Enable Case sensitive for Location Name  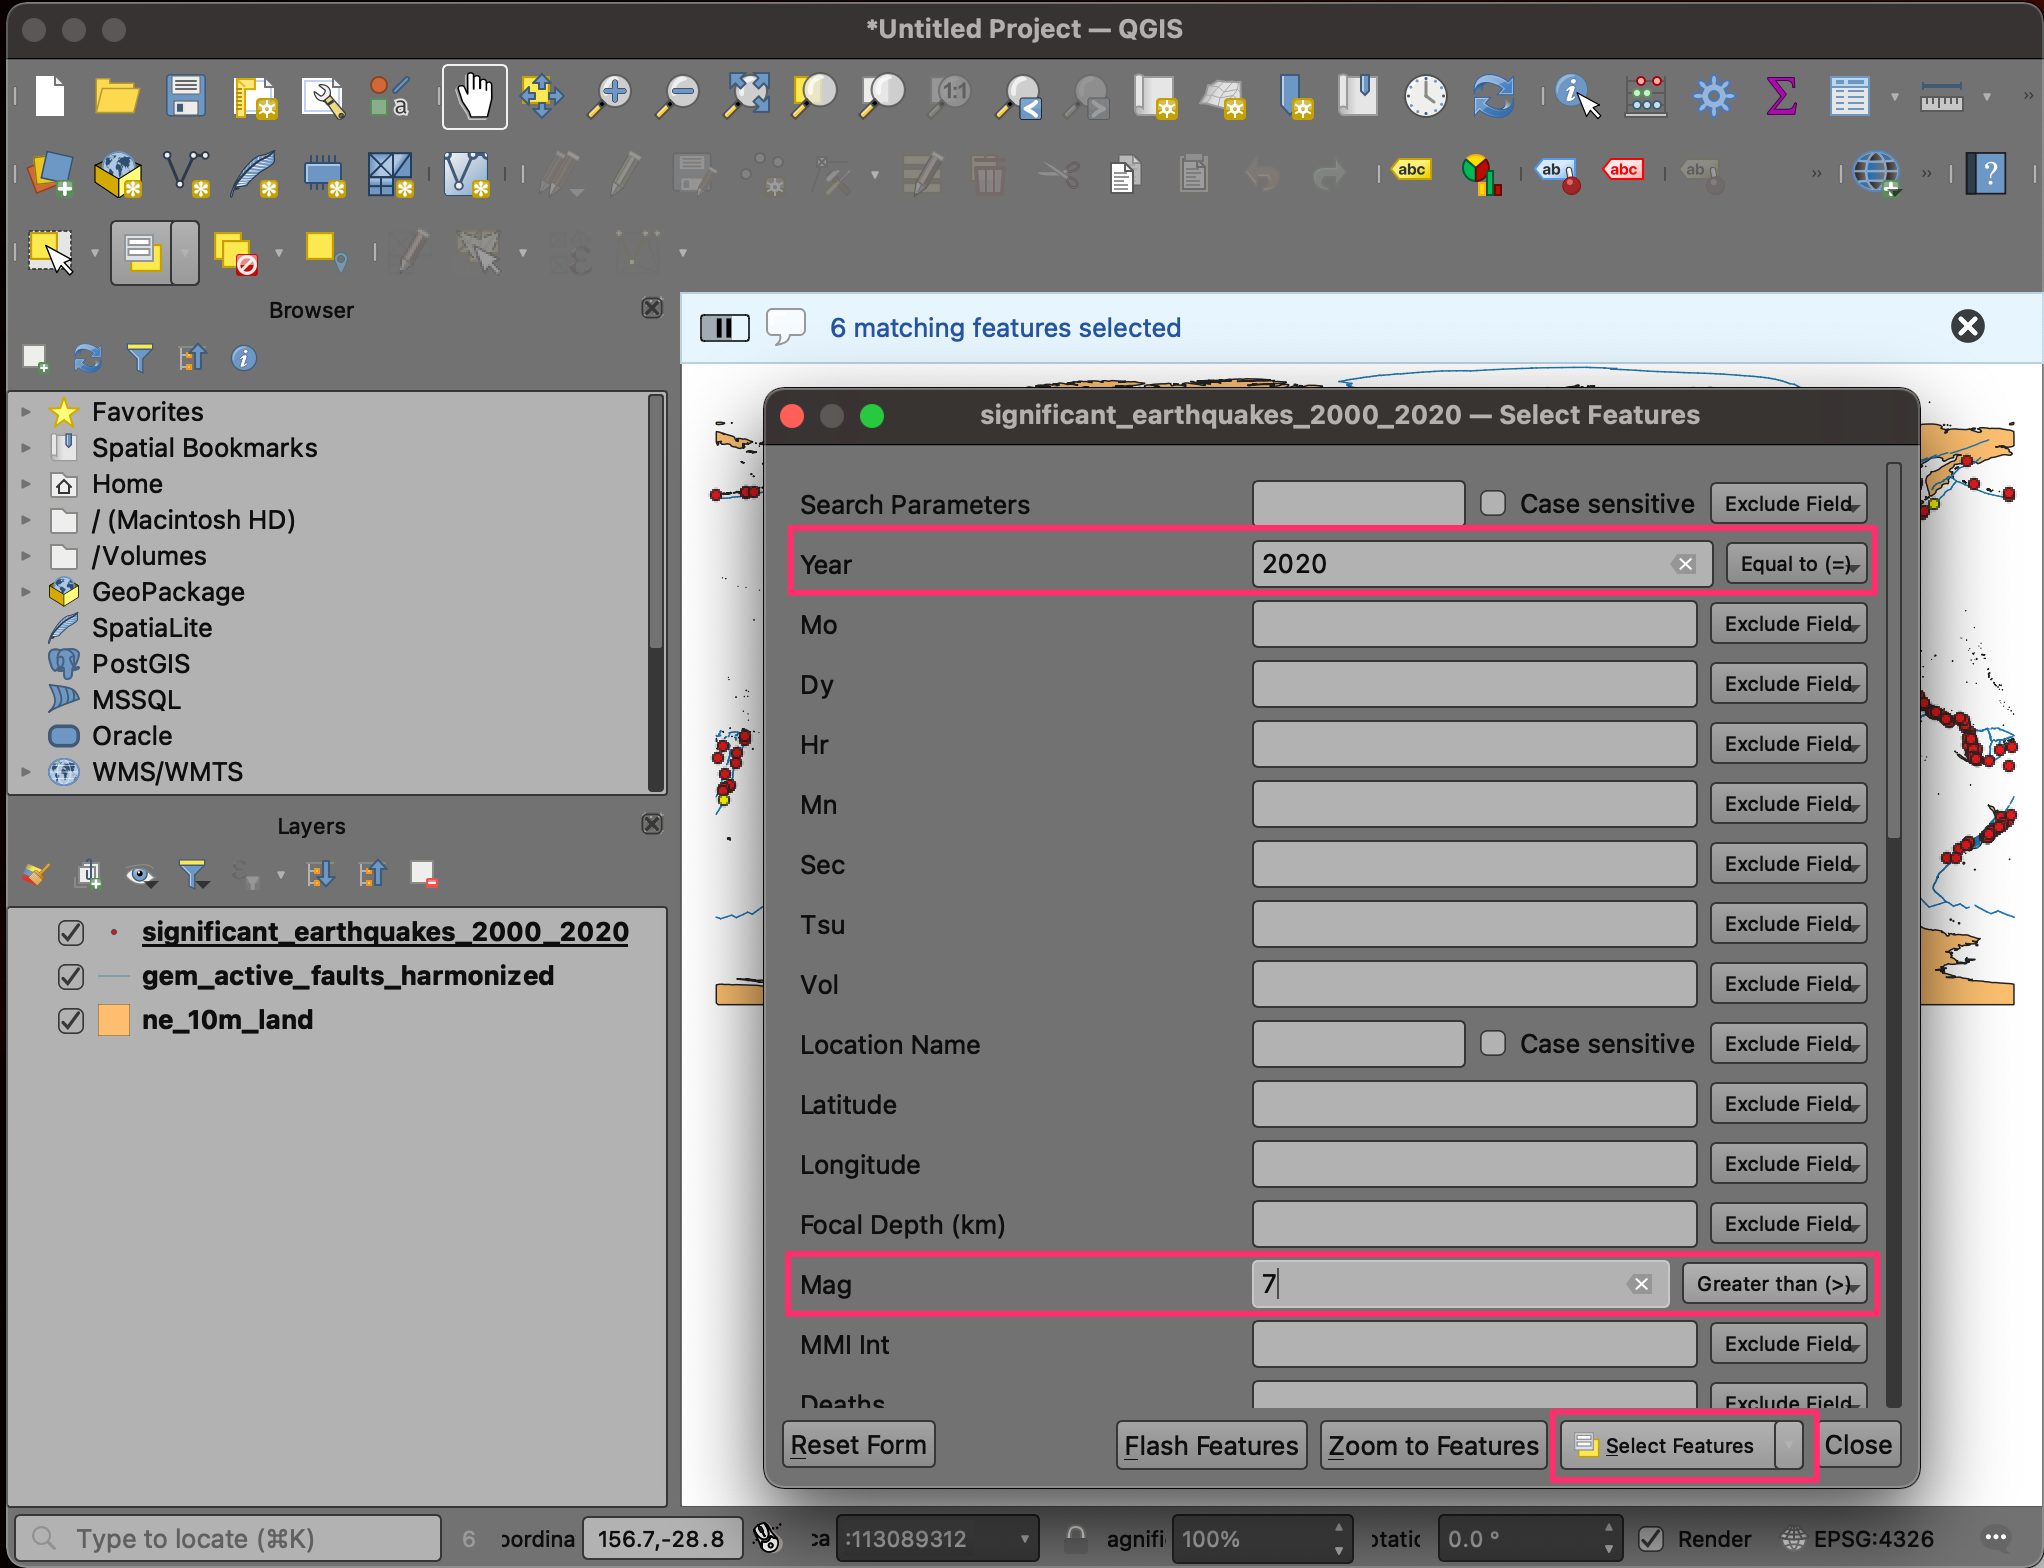tap(1493, 1043)
